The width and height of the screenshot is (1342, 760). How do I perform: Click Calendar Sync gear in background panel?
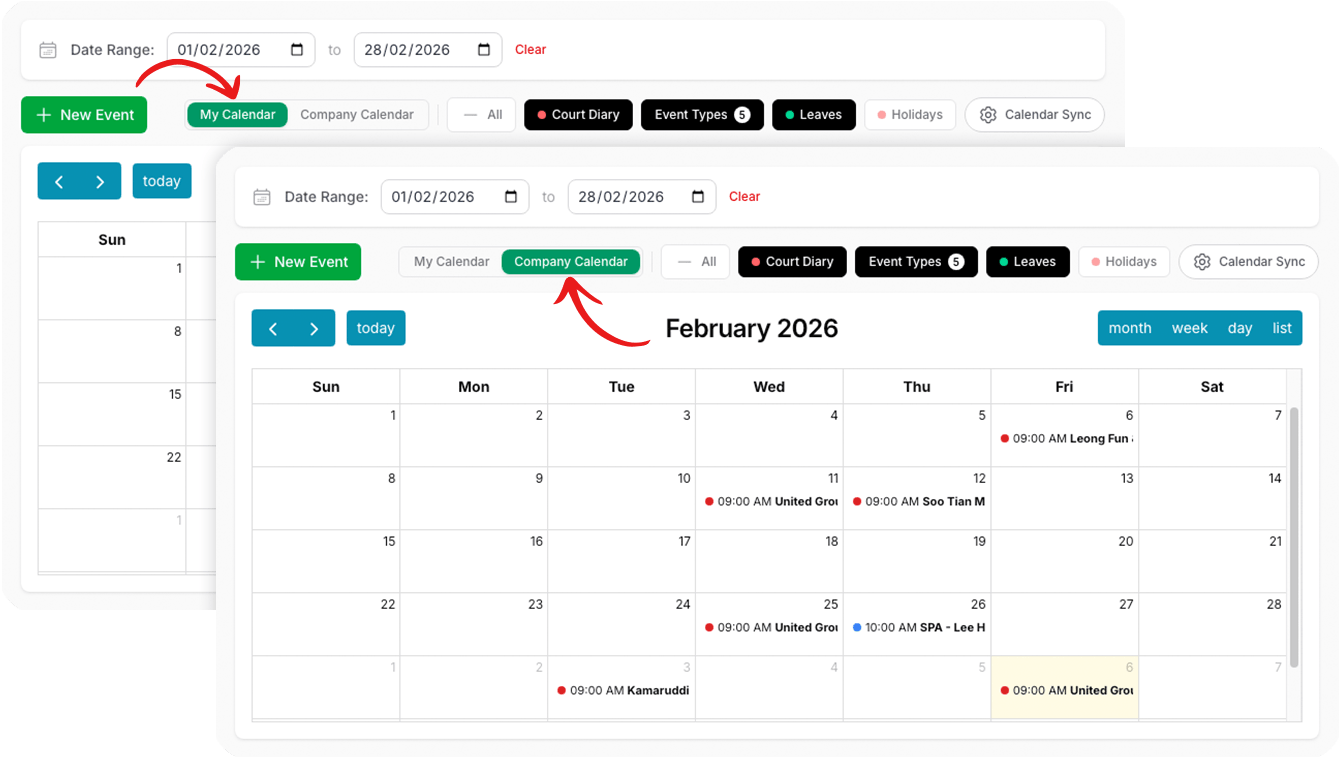(988, 115)
